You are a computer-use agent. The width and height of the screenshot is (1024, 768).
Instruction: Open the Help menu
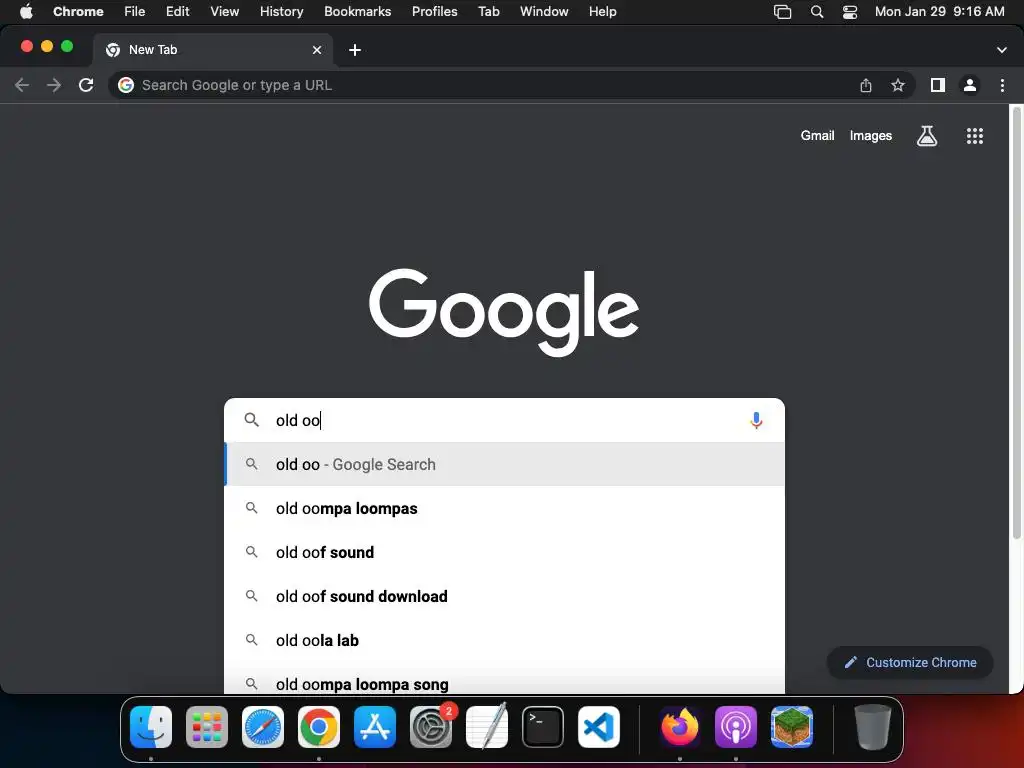(x=602, y=12)
